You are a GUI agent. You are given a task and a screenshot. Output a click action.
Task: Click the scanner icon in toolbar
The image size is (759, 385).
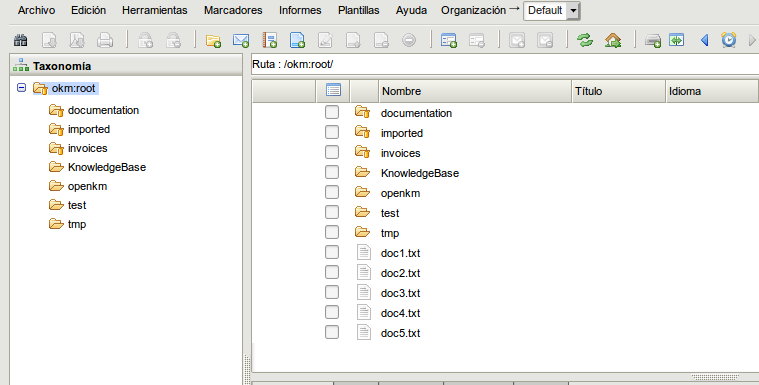653,41
